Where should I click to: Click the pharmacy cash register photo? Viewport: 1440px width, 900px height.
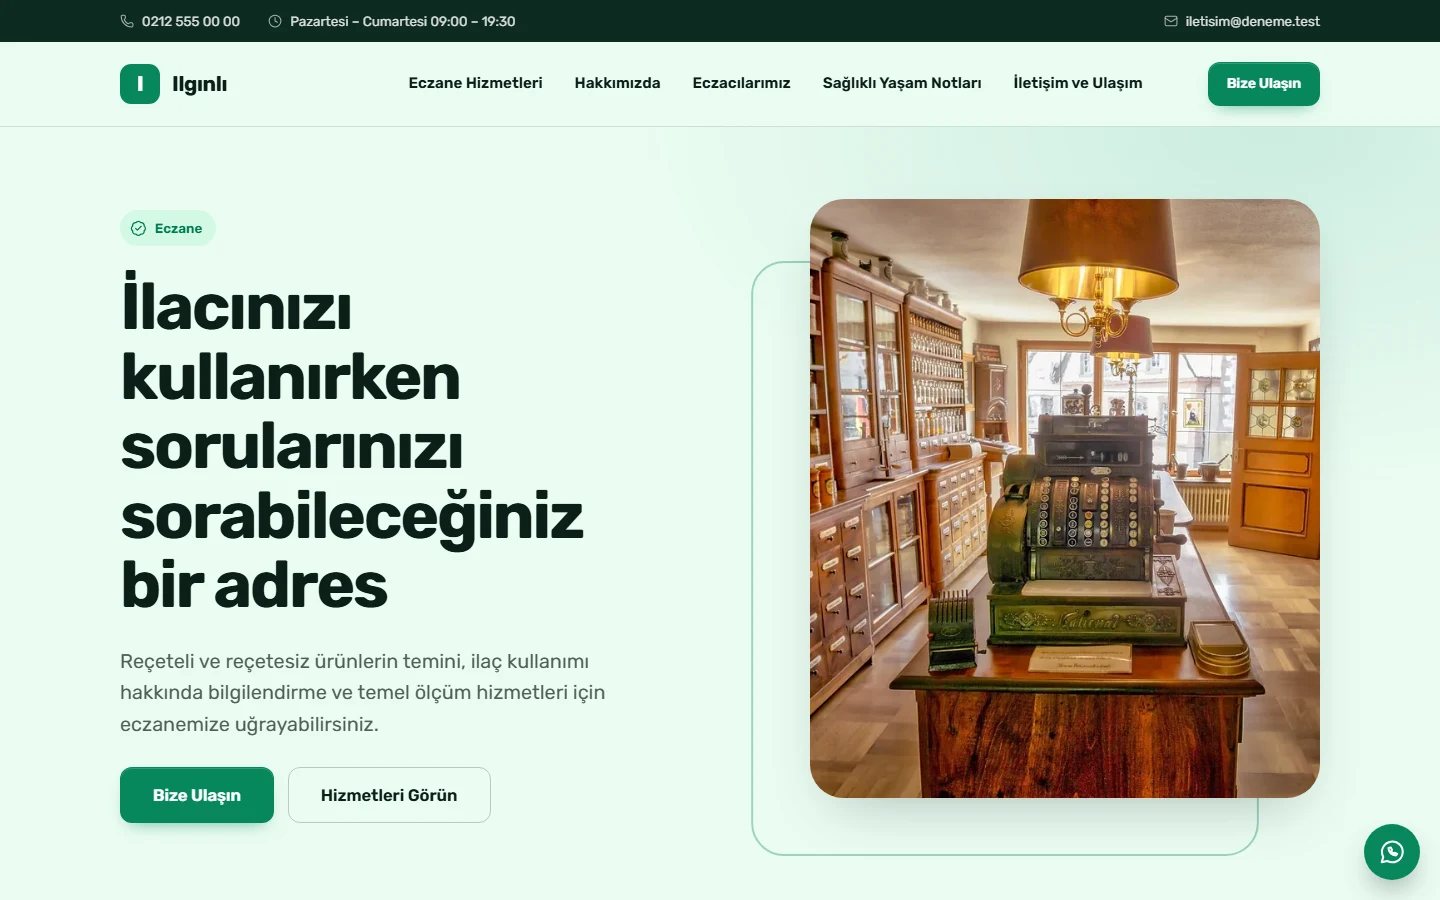tap(1065, 498)
